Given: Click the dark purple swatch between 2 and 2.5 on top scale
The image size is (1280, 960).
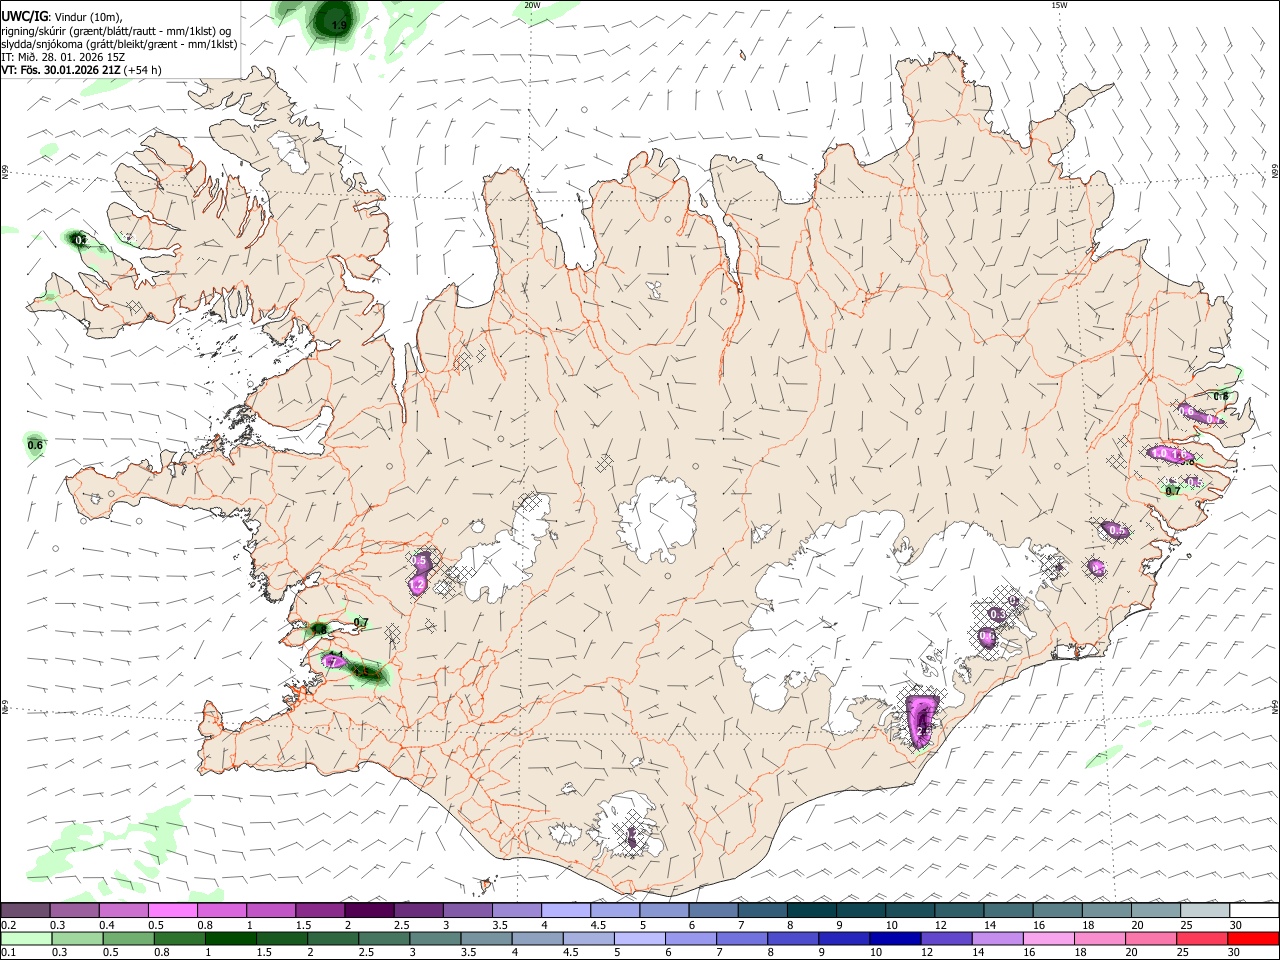Looking at the screenshot, I should coord(369,911).
